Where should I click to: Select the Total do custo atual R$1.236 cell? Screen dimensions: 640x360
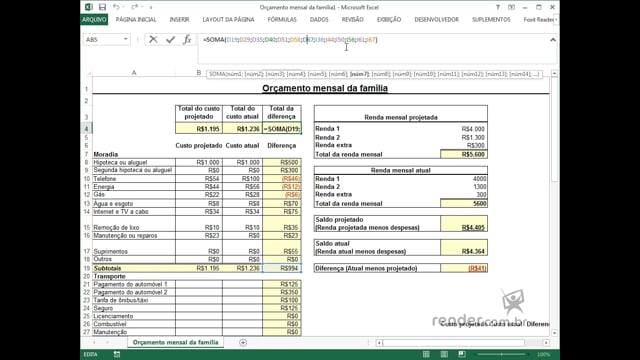242,129
